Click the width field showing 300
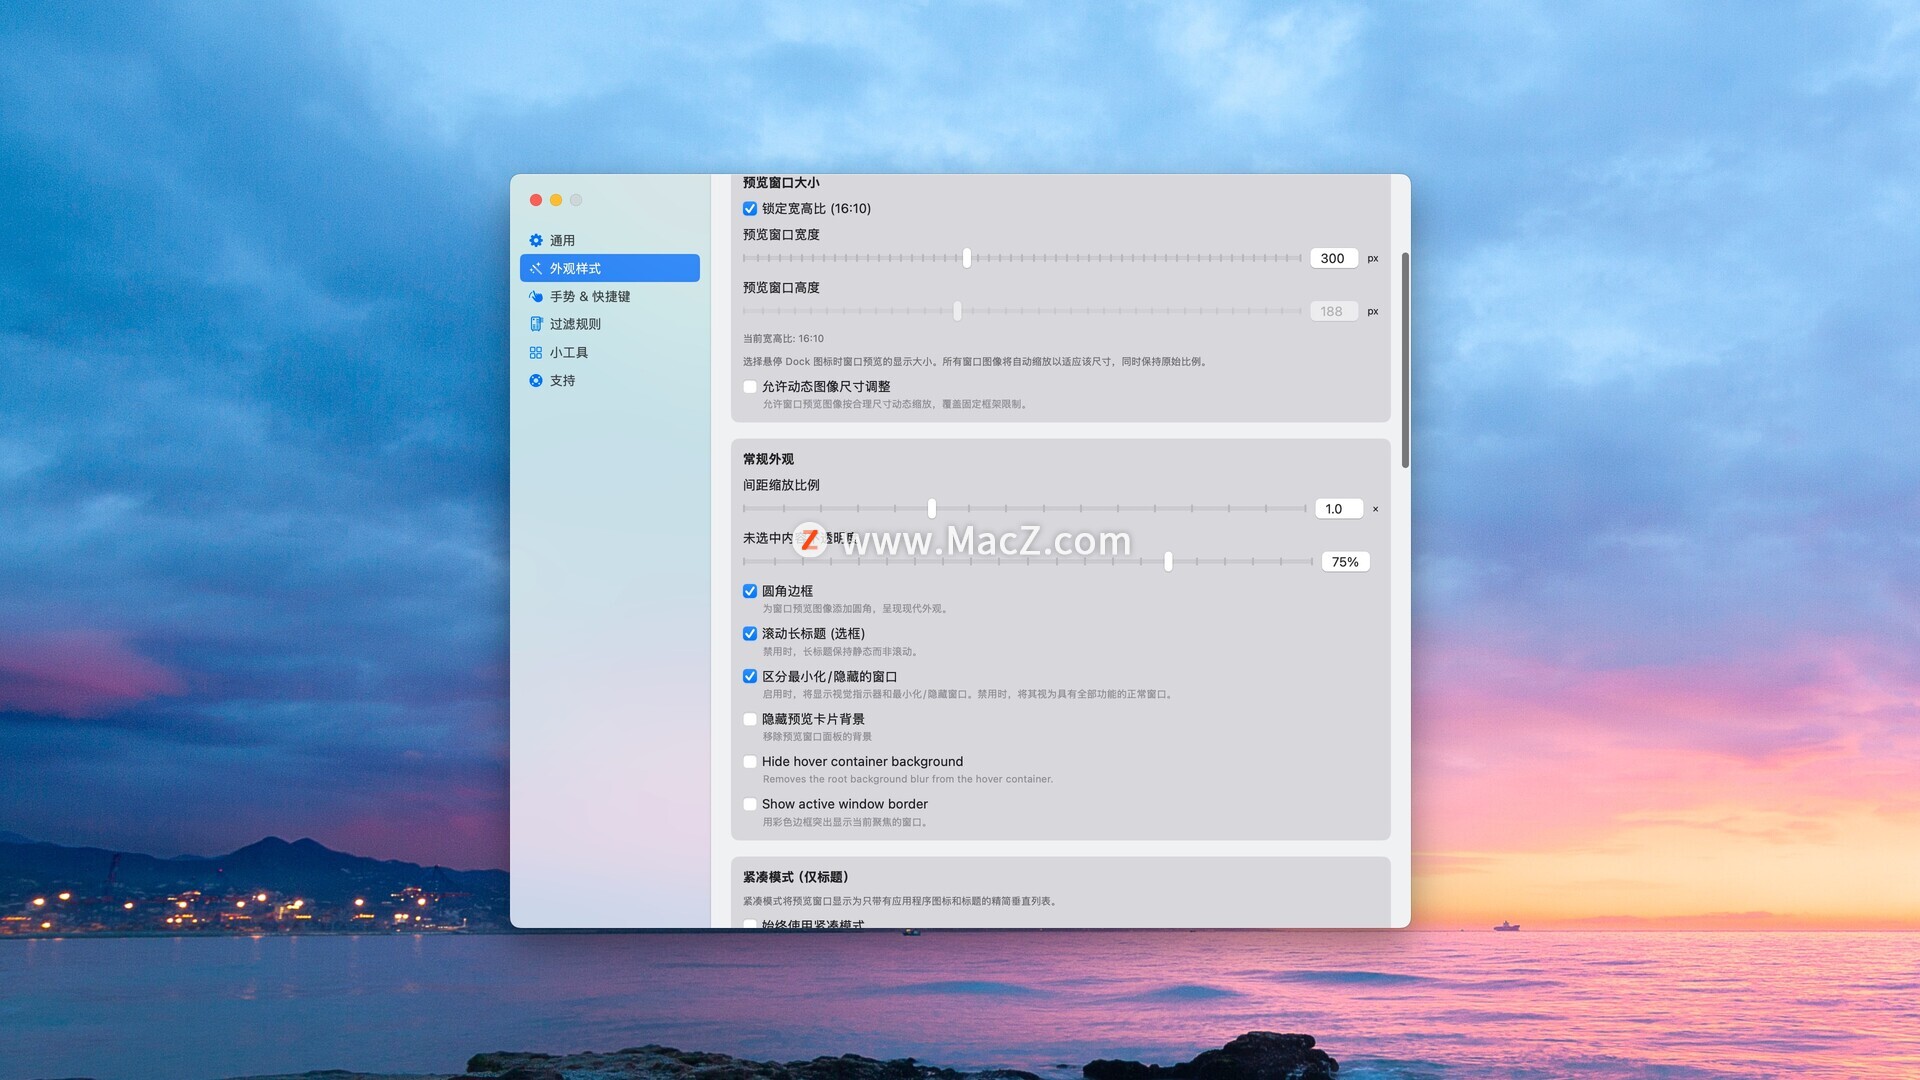Screen dimensions: 1920x1080 (x=1333, y=258)
